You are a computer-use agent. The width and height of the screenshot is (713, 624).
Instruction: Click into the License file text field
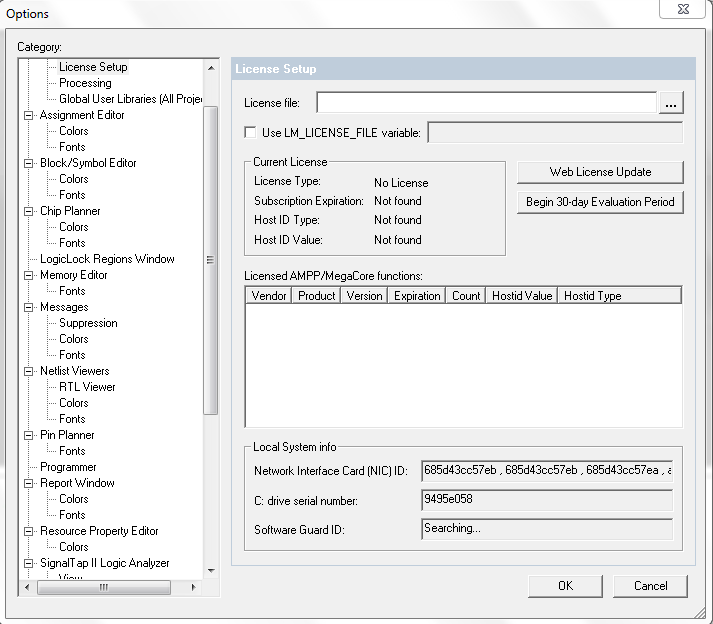(x=486, y=103)
